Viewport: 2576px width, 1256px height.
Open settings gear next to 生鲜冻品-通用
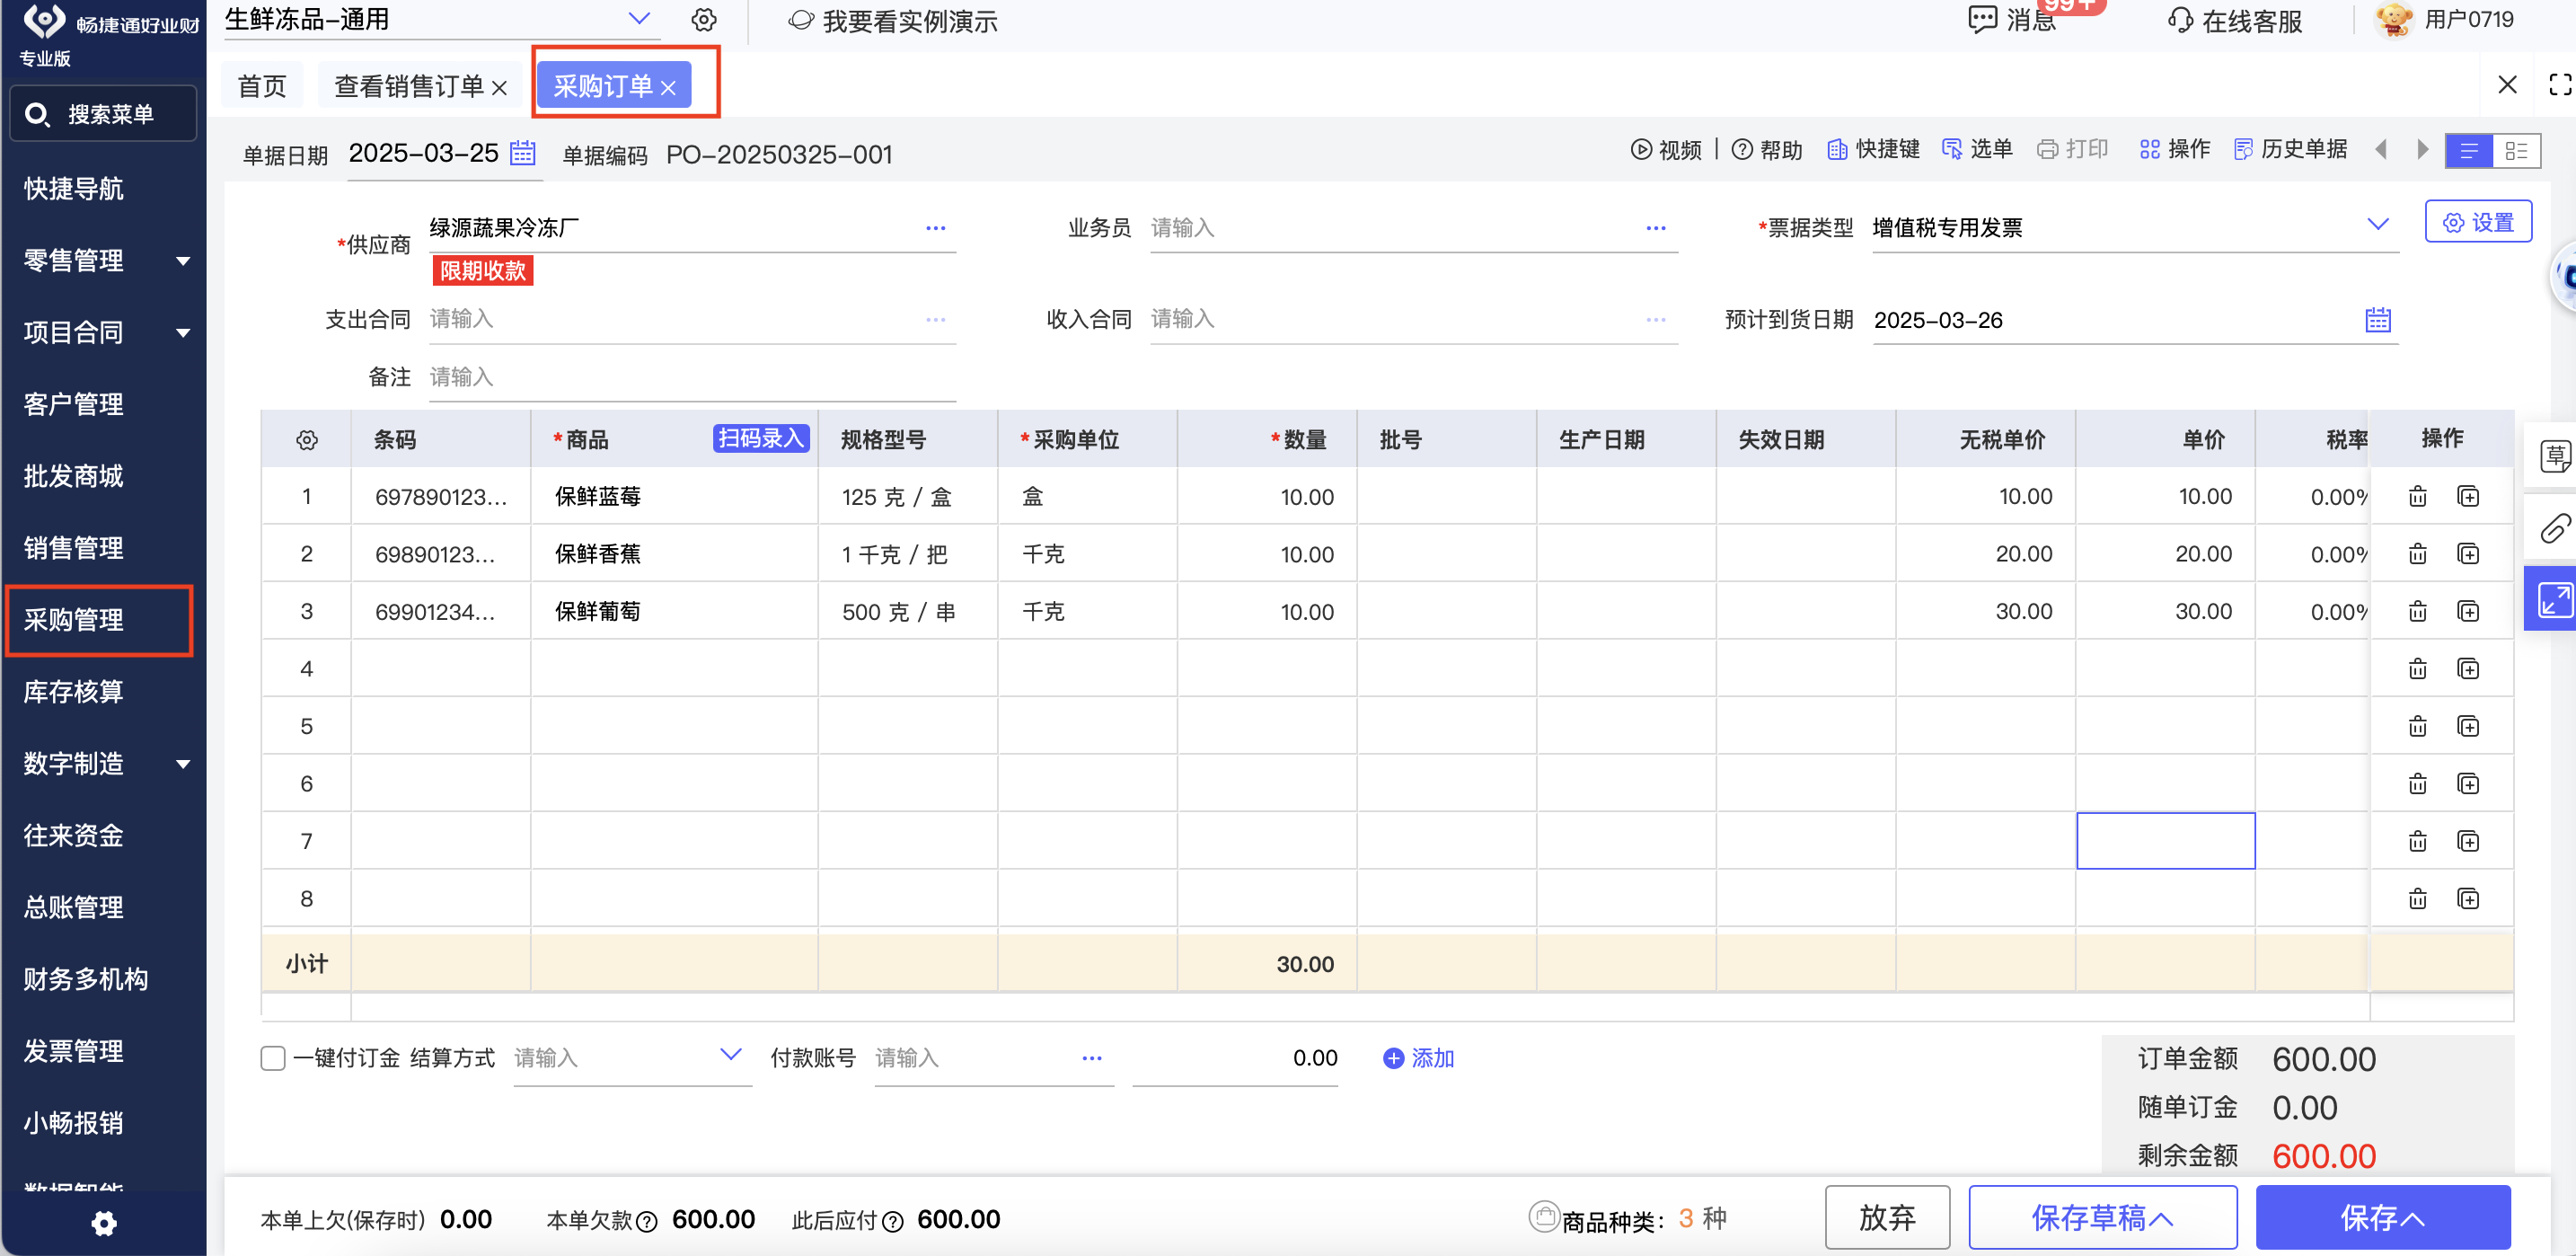click(x=704, y=20)
